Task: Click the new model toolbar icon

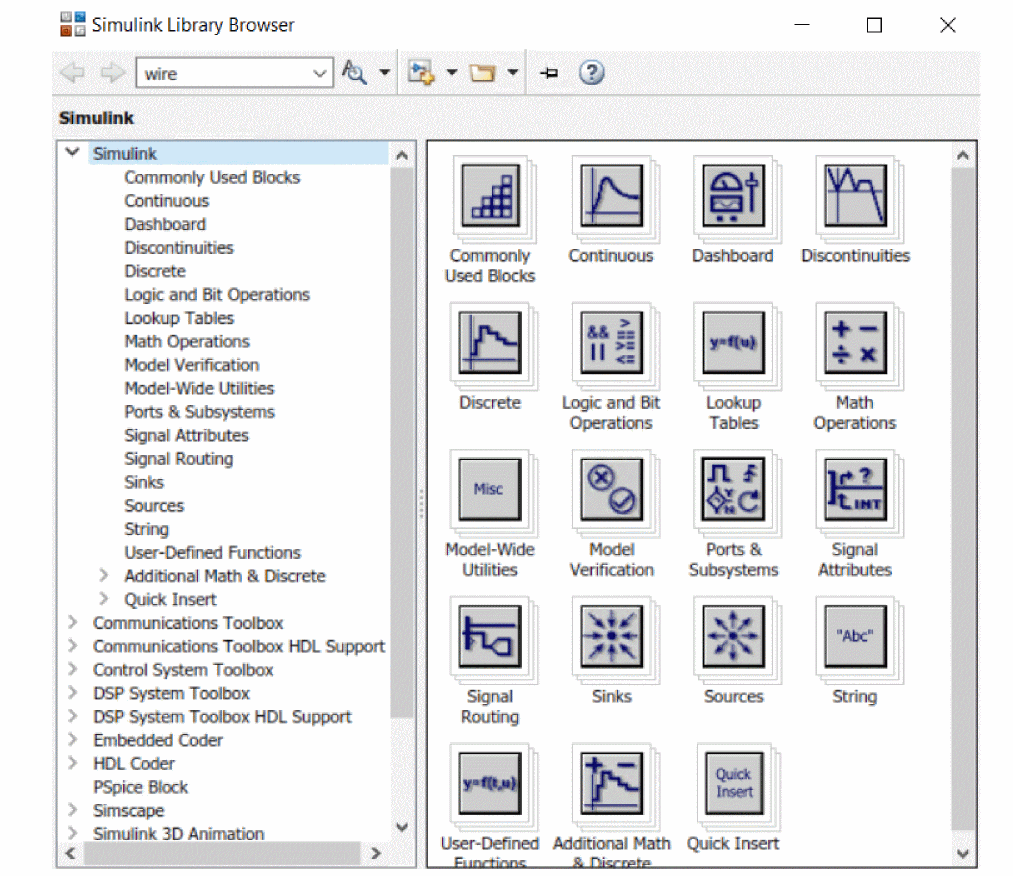Action: pos(421,72)
